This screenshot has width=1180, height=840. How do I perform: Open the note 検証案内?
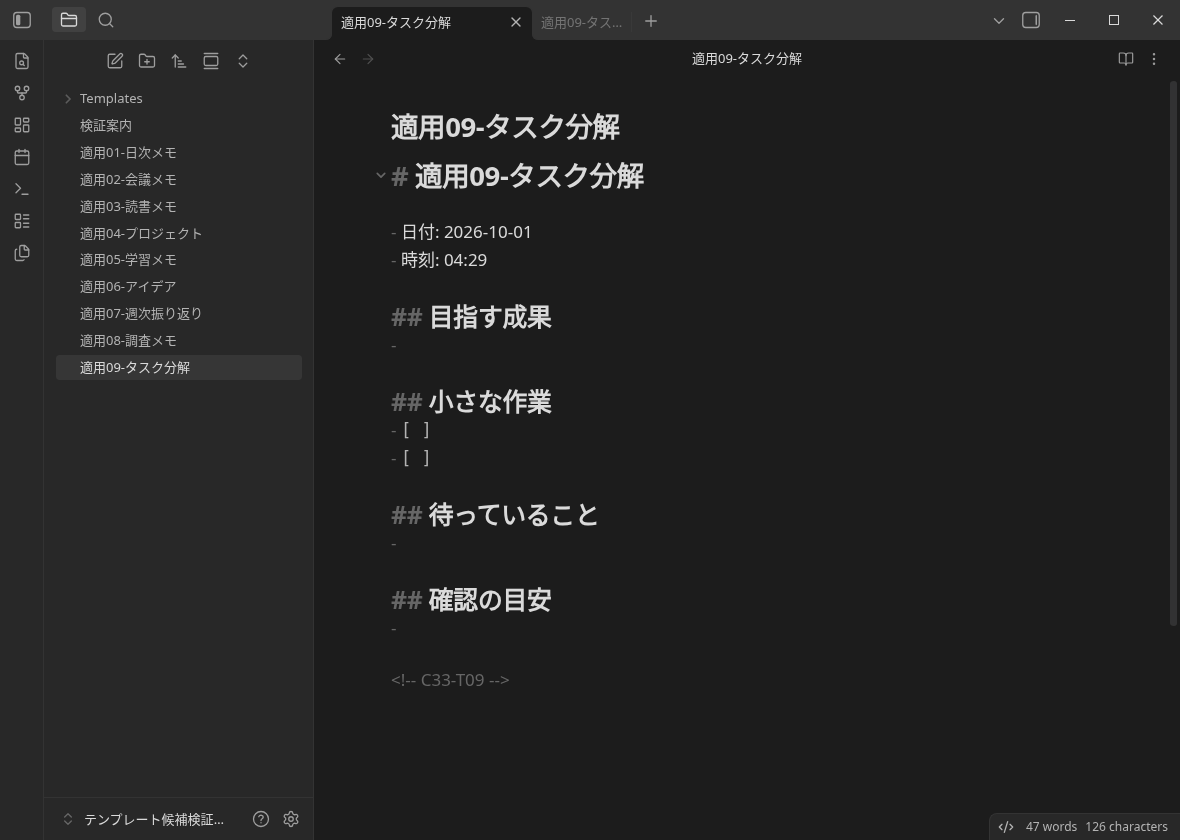pyautogui.click(x=179, y=126)
